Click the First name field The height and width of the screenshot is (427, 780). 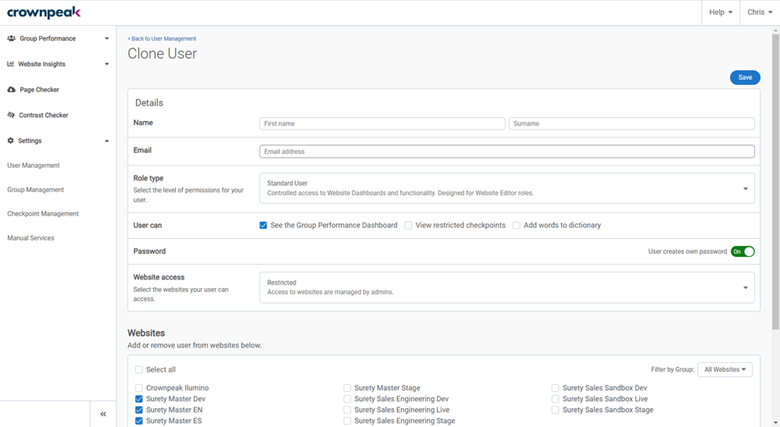click(x=382, y=123)
